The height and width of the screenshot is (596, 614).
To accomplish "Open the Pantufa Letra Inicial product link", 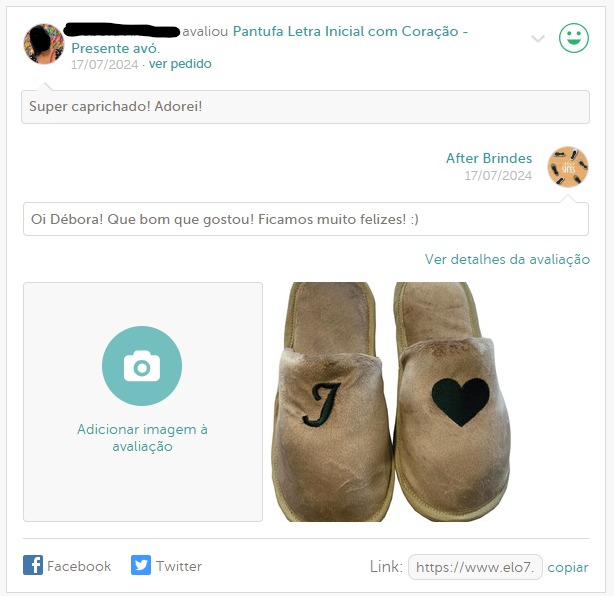I will [x=269, y=40].
